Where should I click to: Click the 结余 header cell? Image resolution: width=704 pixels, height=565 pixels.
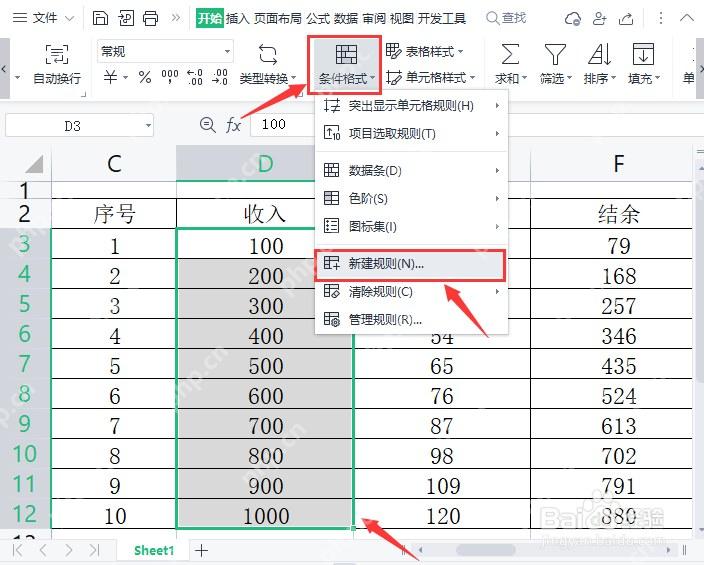click(x=619, y=213)
